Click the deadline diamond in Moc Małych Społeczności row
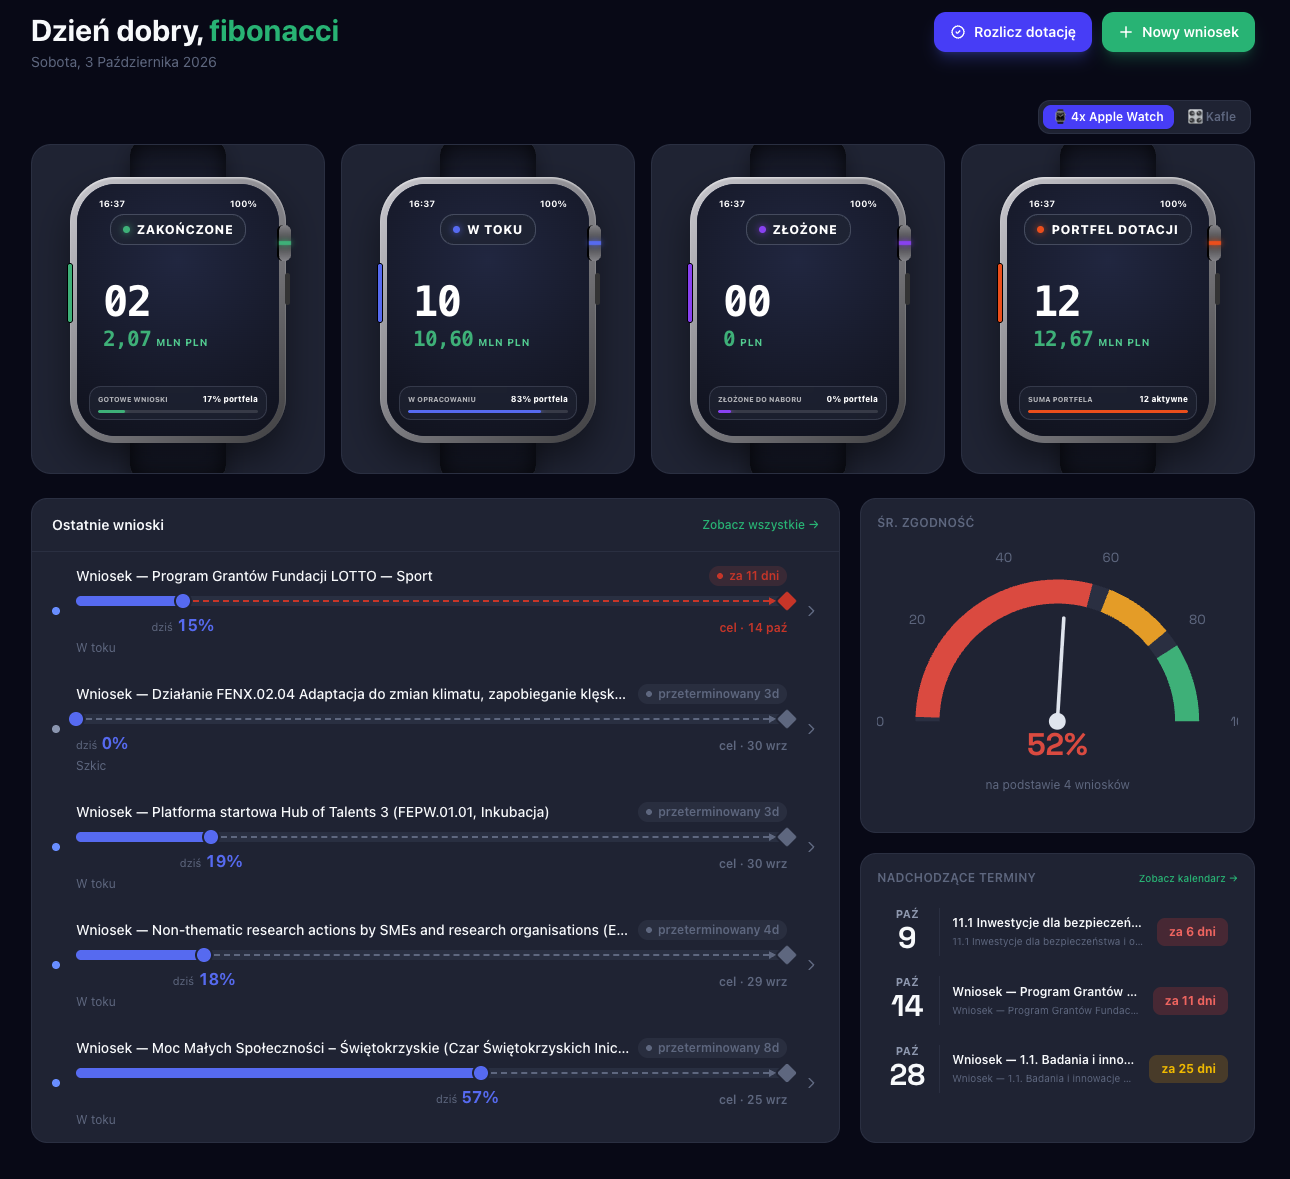 click(x=787, y=1073)
